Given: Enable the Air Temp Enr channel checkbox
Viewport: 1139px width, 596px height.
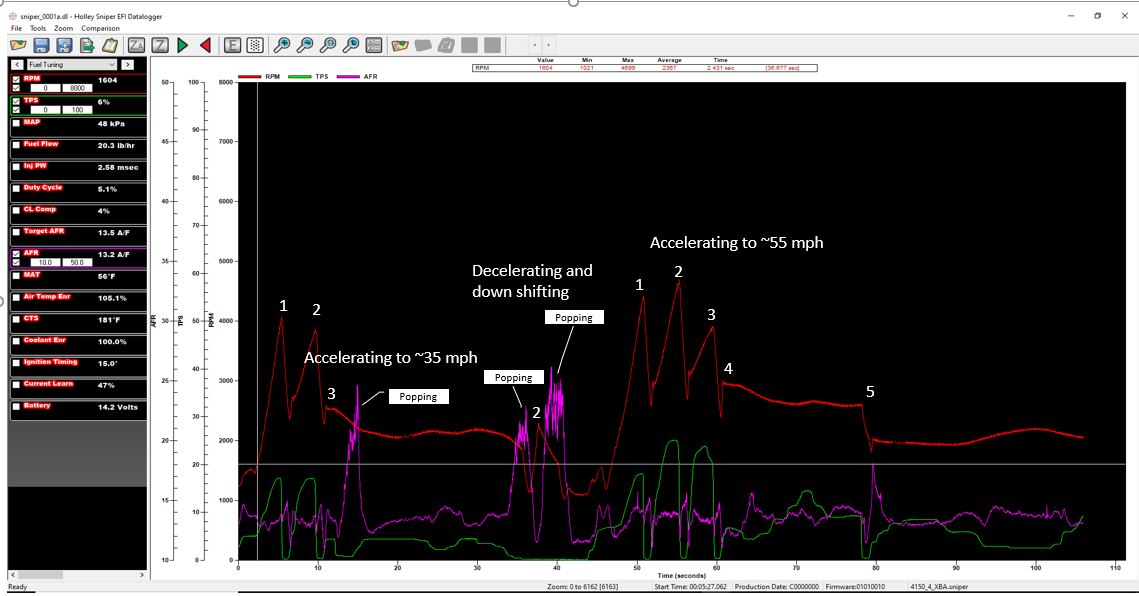Looking at the screenshot, I should point(16,297).
